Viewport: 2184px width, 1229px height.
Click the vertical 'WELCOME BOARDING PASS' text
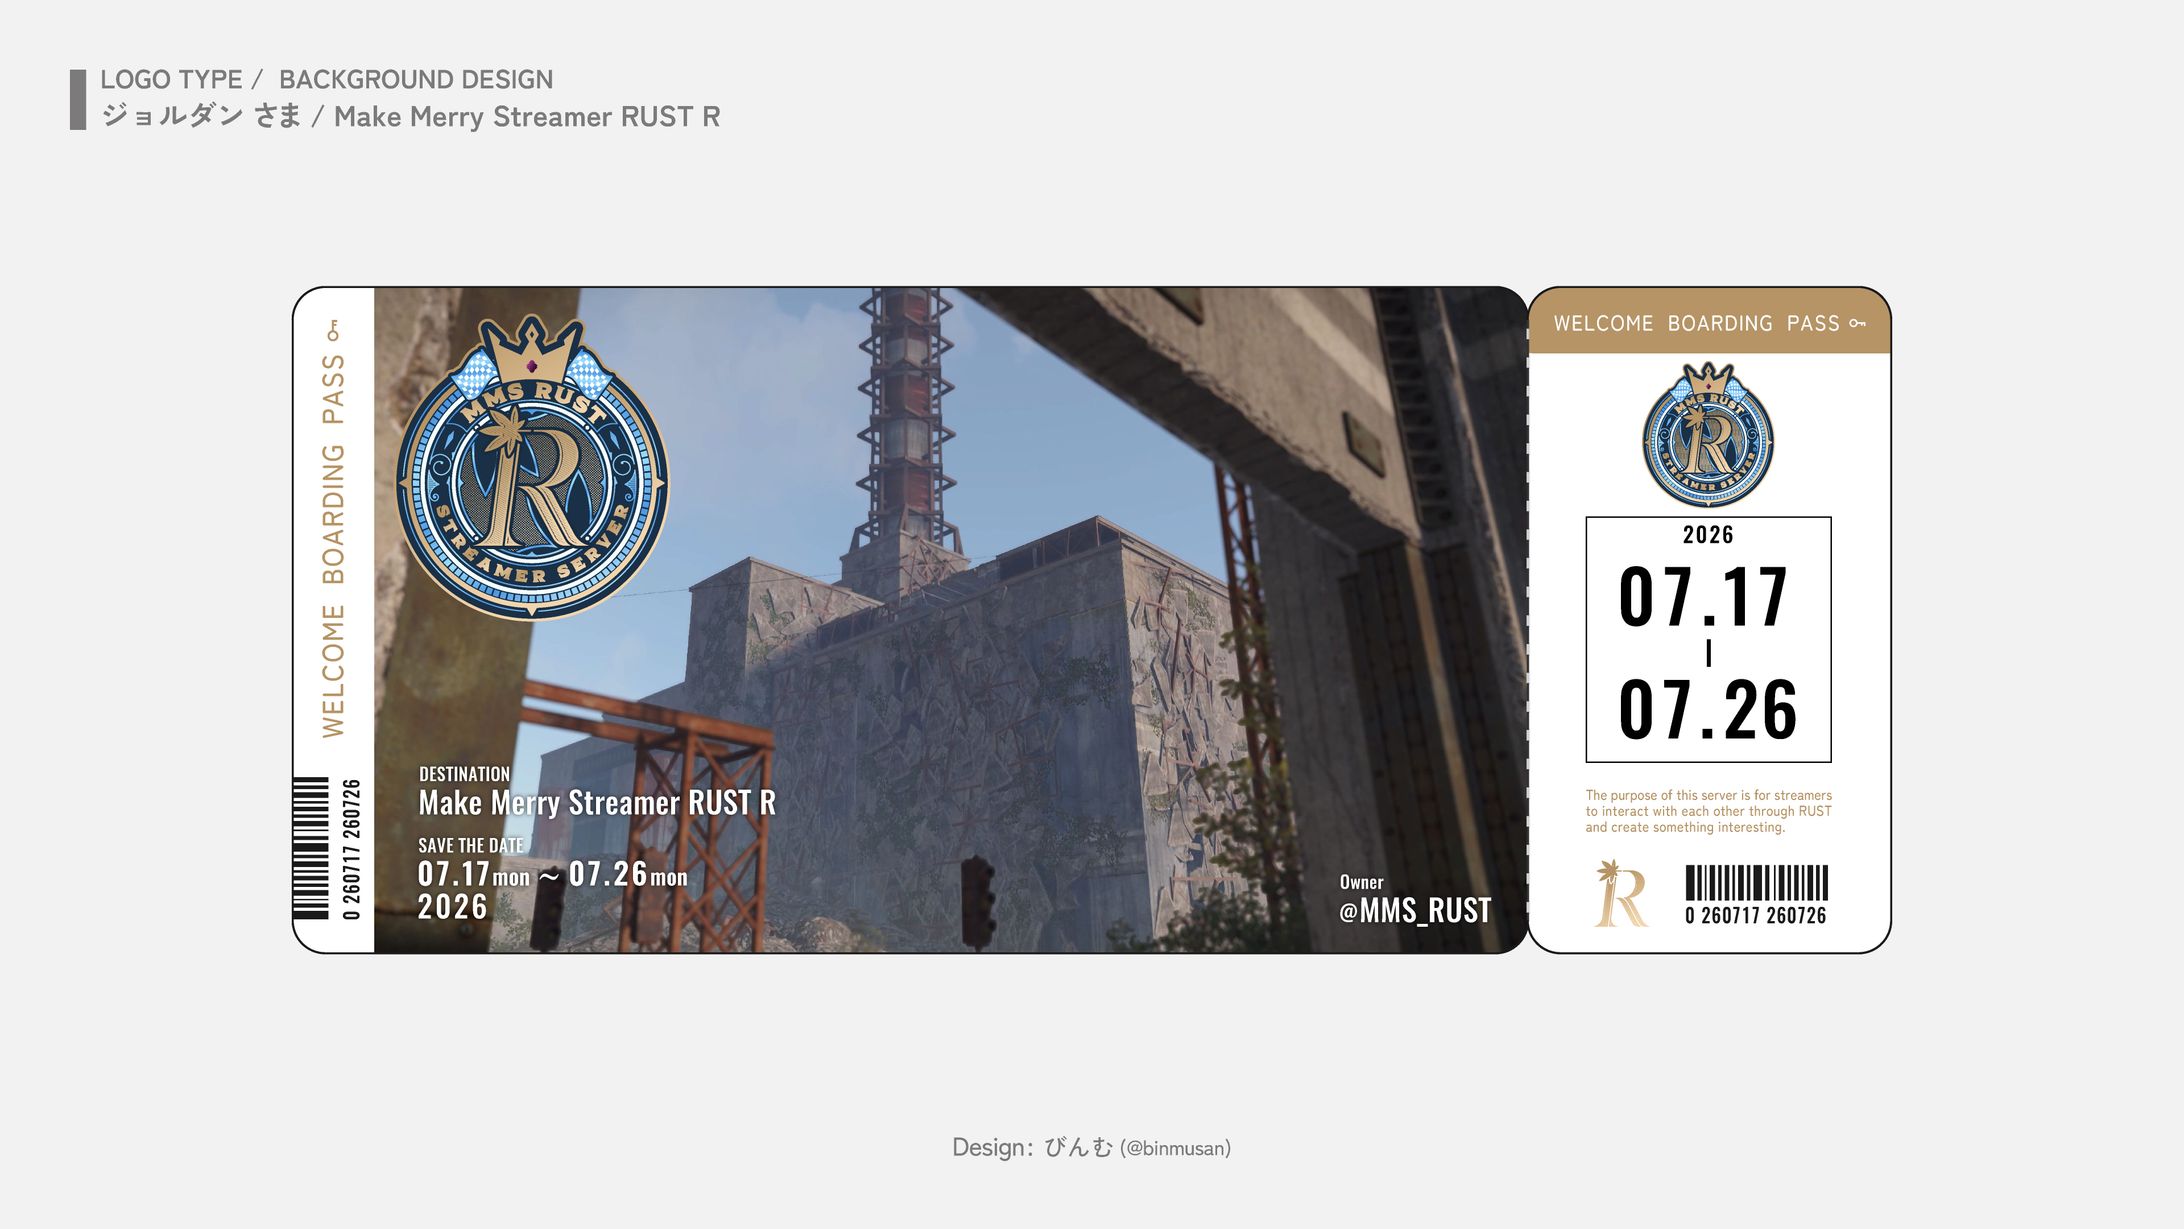click(333, 546)
